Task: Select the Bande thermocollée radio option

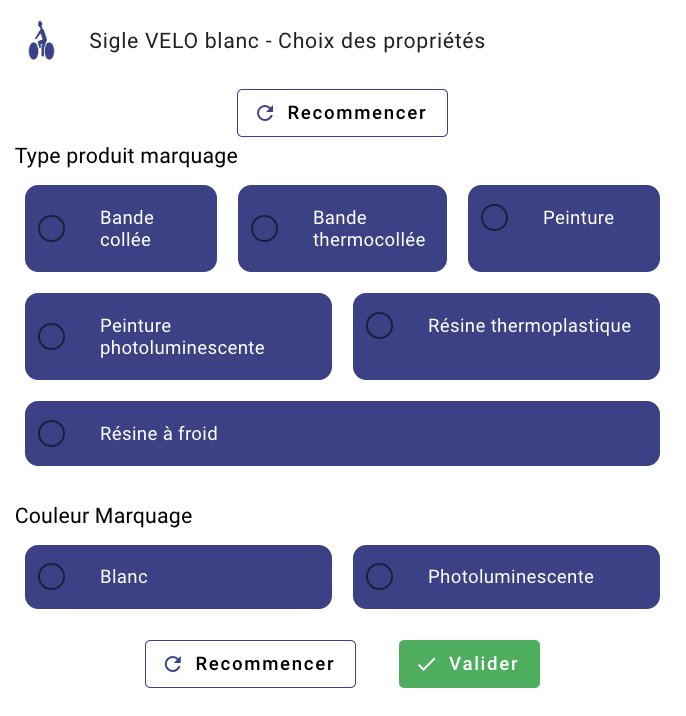Action: (264, 229)
